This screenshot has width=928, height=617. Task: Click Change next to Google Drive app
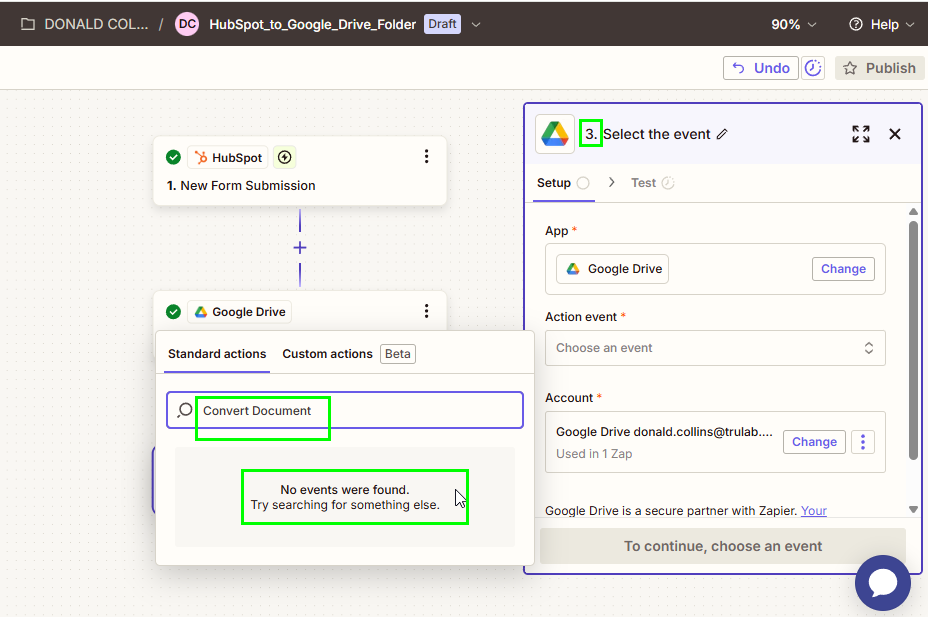843,269
